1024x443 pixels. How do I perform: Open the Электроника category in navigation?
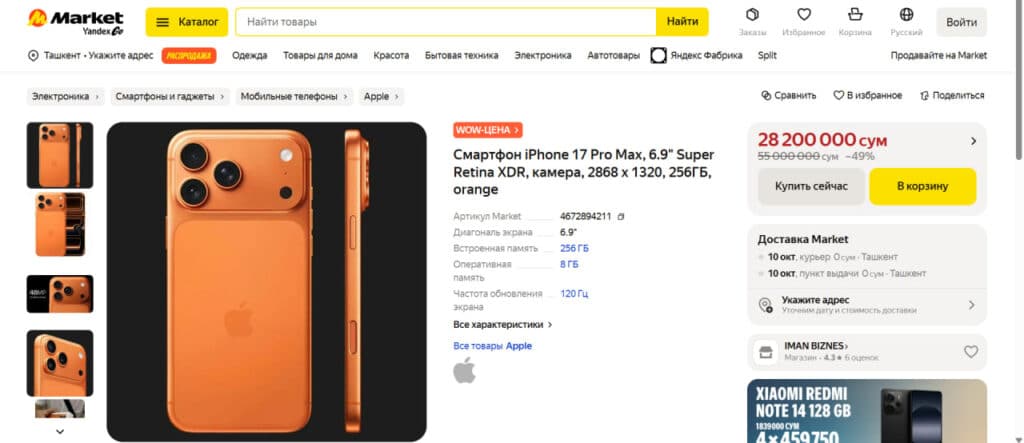pyautogui.click(x=542, y=56)
